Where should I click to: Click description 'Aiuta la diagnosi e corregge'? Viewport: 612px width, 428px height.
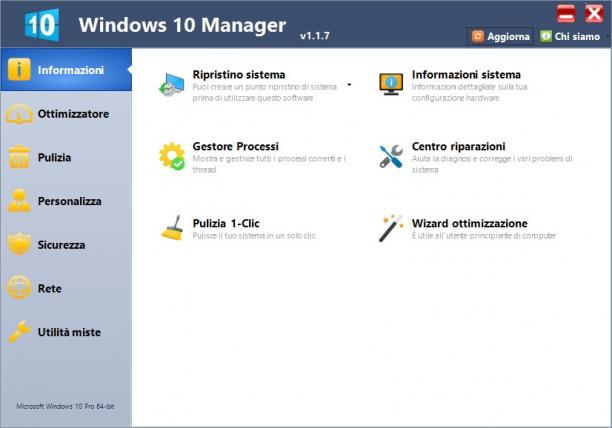492,164
